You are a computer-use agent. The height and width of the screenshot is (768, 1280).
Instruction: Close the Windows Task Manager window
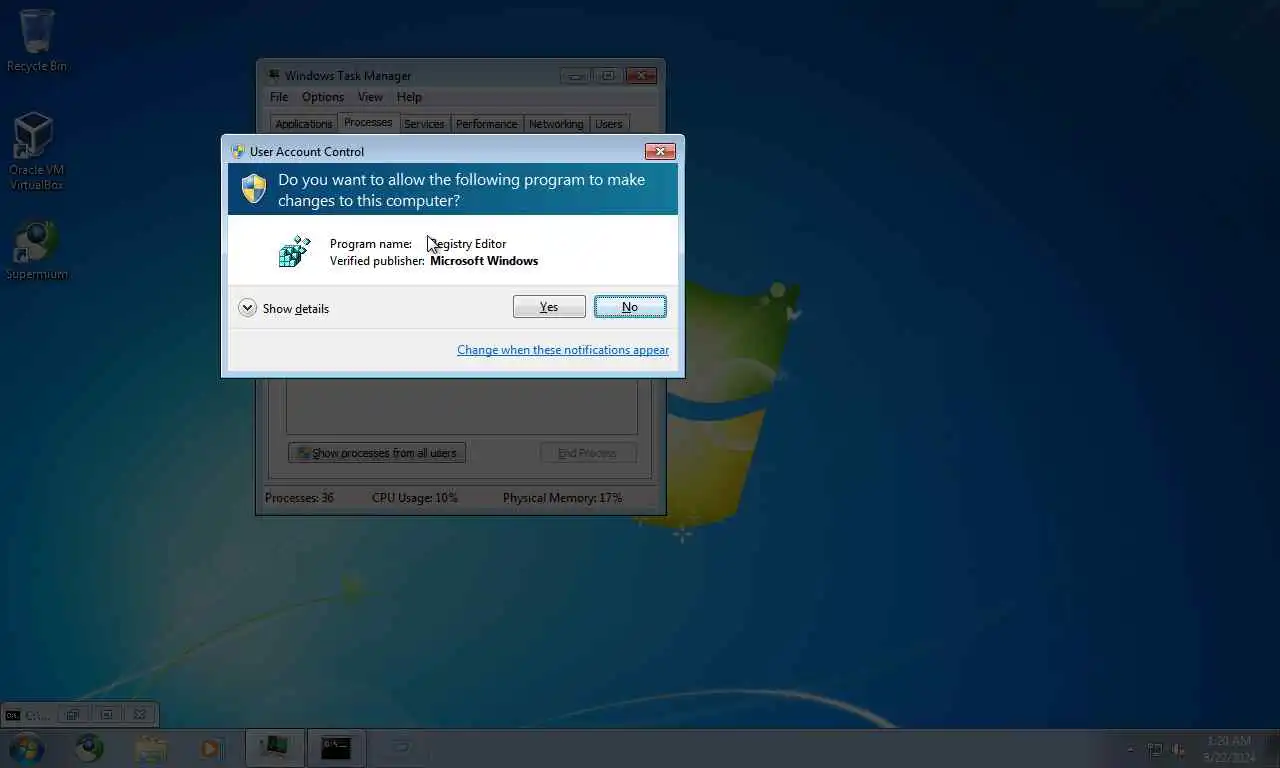[x=641, y=75]
